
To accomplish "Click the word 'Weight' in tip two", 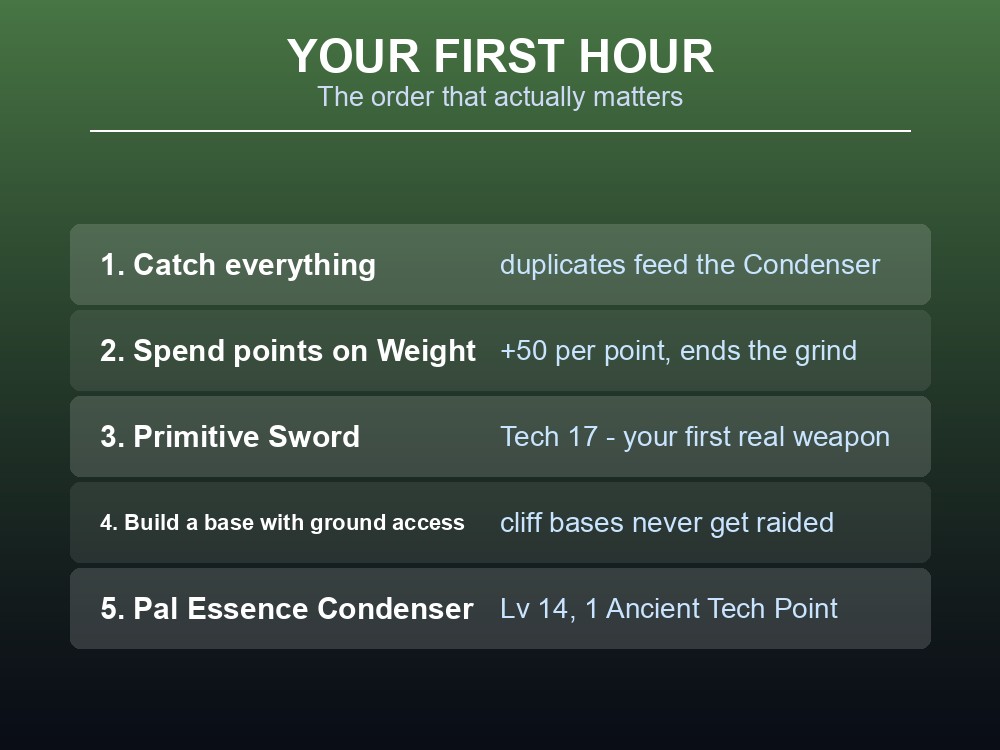I will click(426, 351).
